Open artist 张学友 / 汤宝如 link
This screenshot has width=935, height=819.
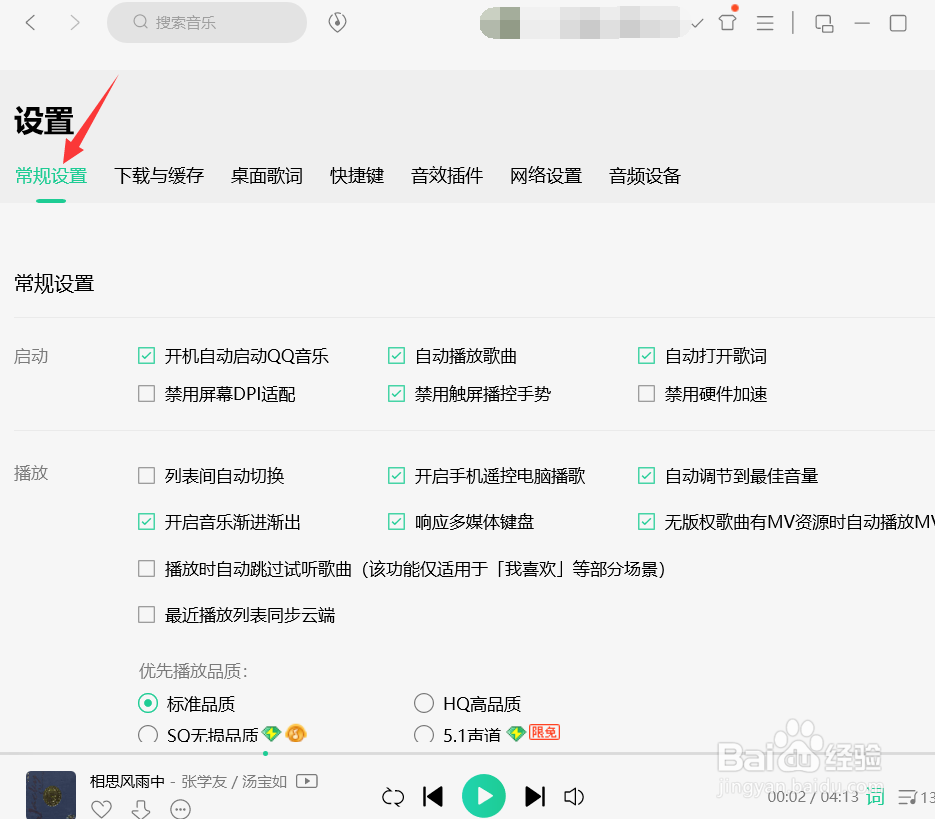[x=234, y=781]
